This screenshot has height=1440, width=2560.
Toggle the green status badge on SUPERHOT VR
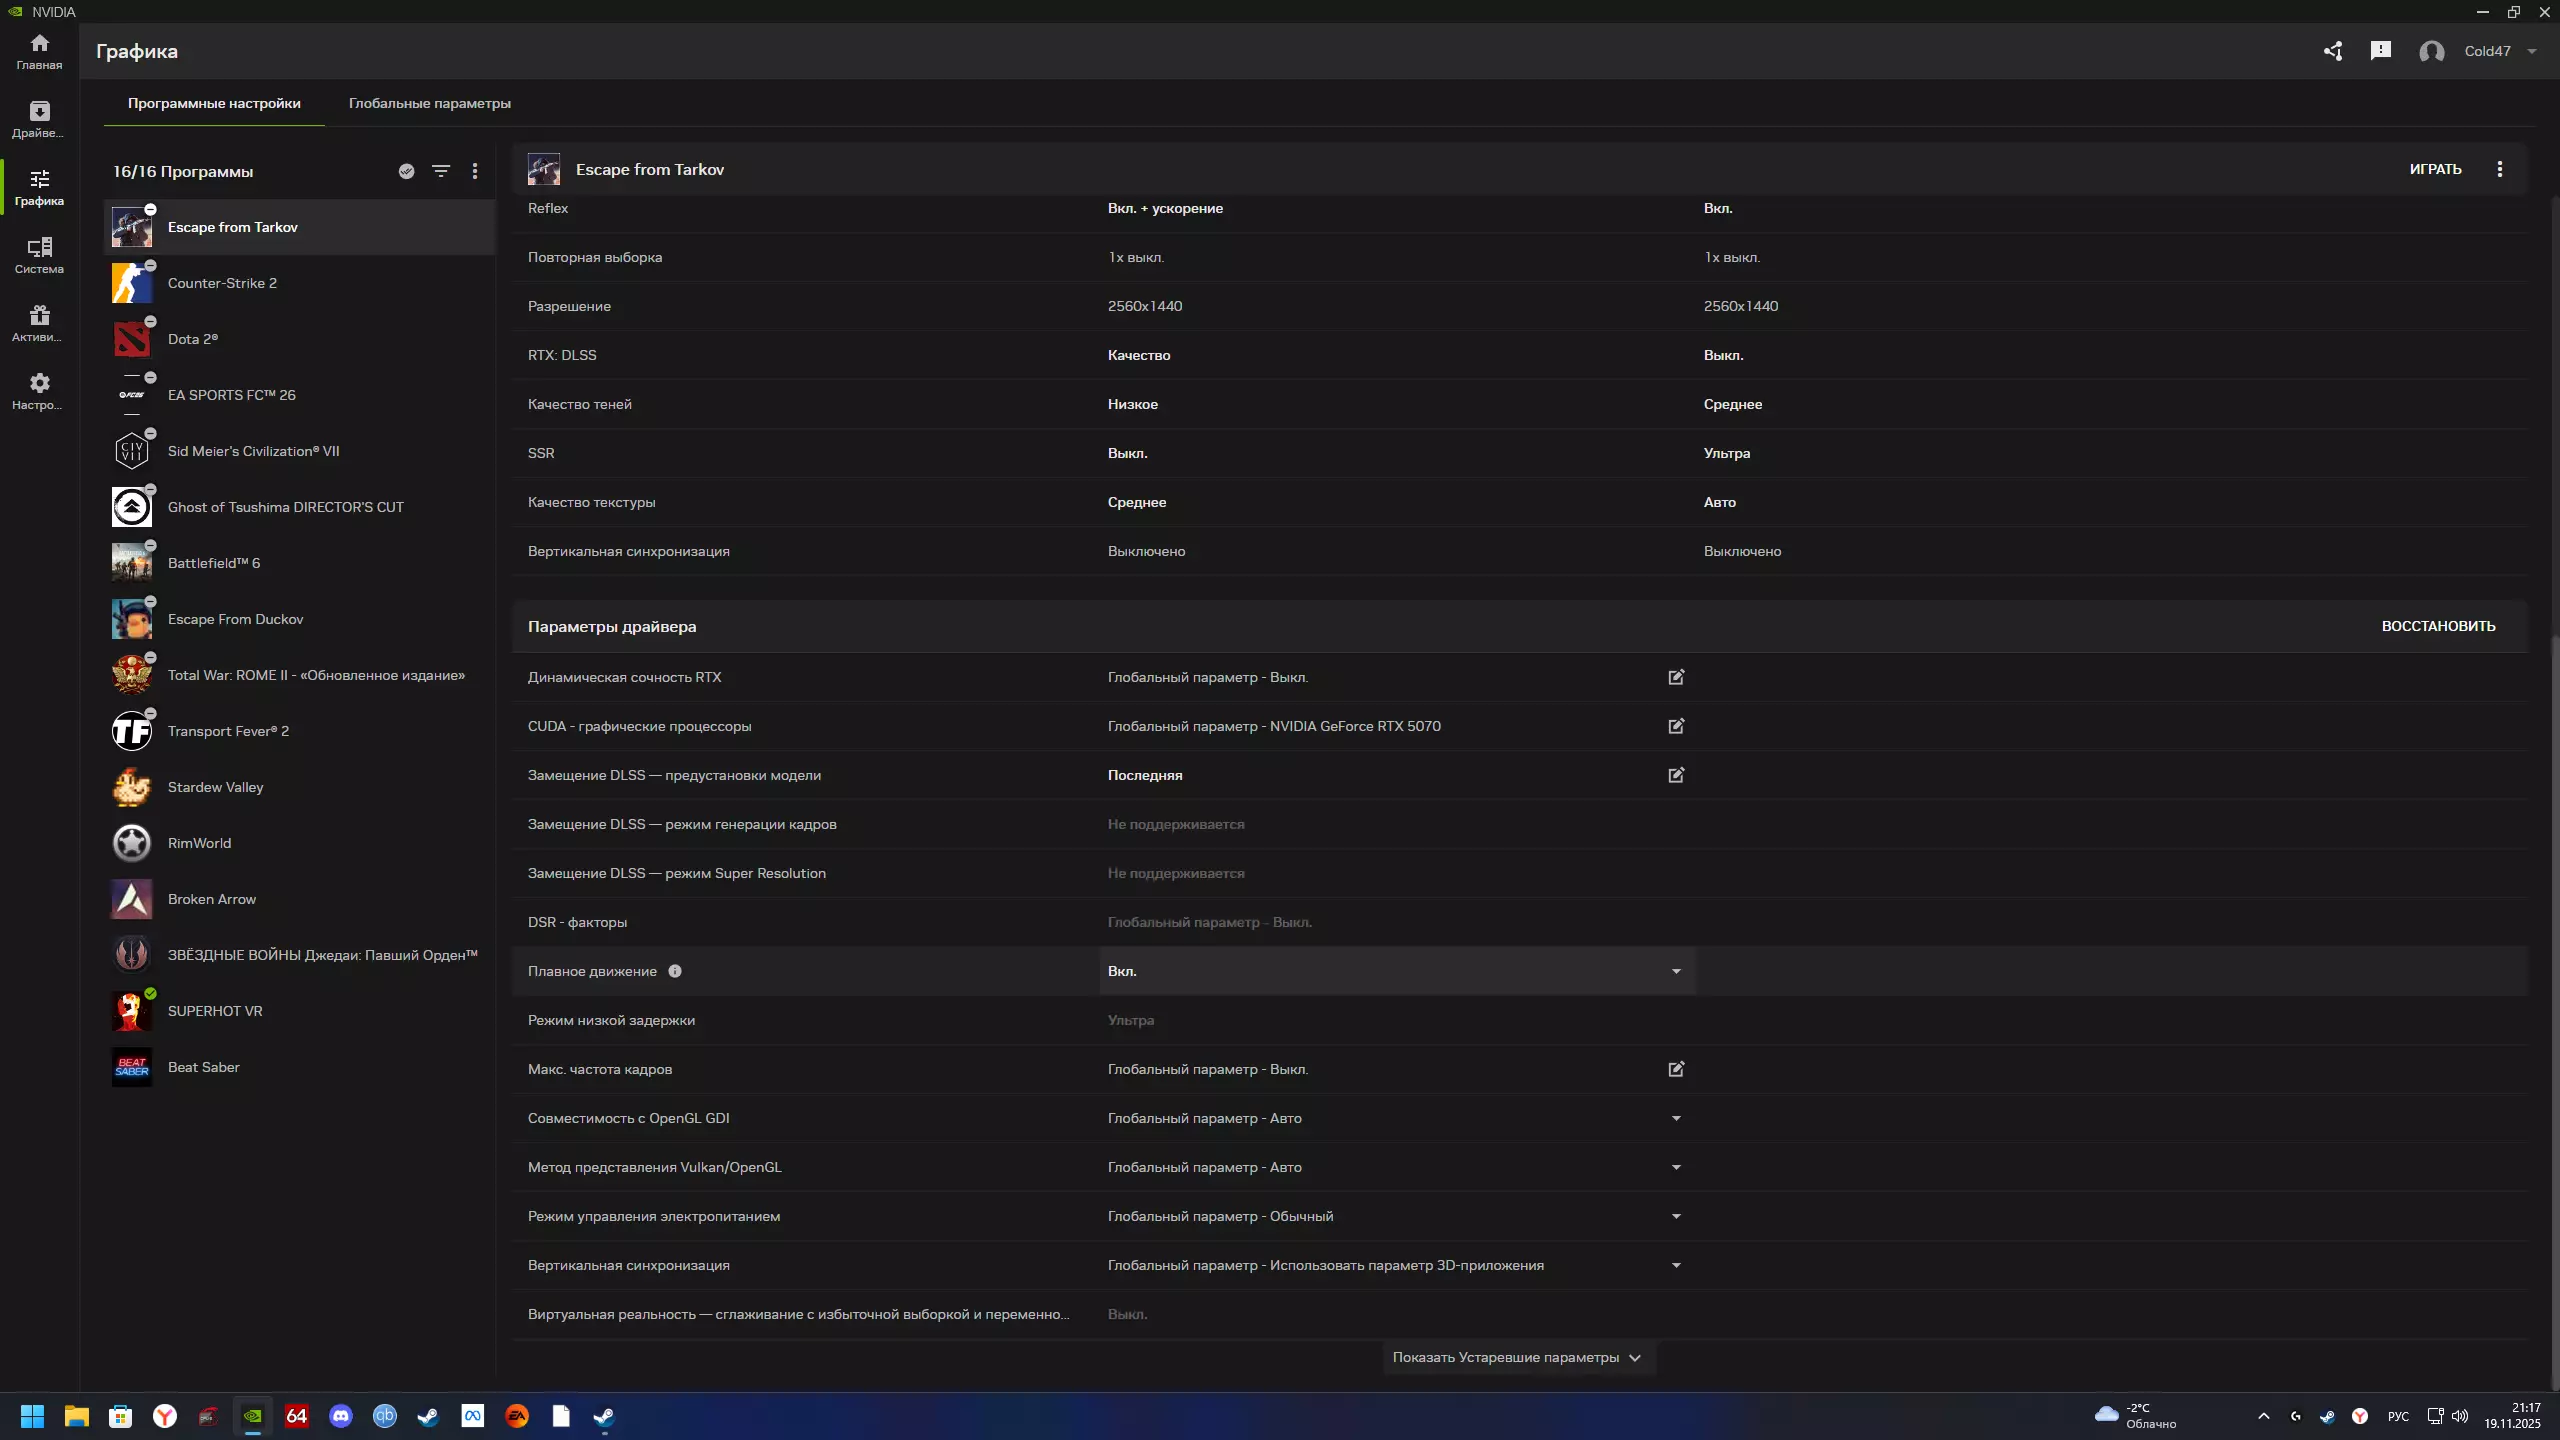pyautogui.click(x=151, y=993)
